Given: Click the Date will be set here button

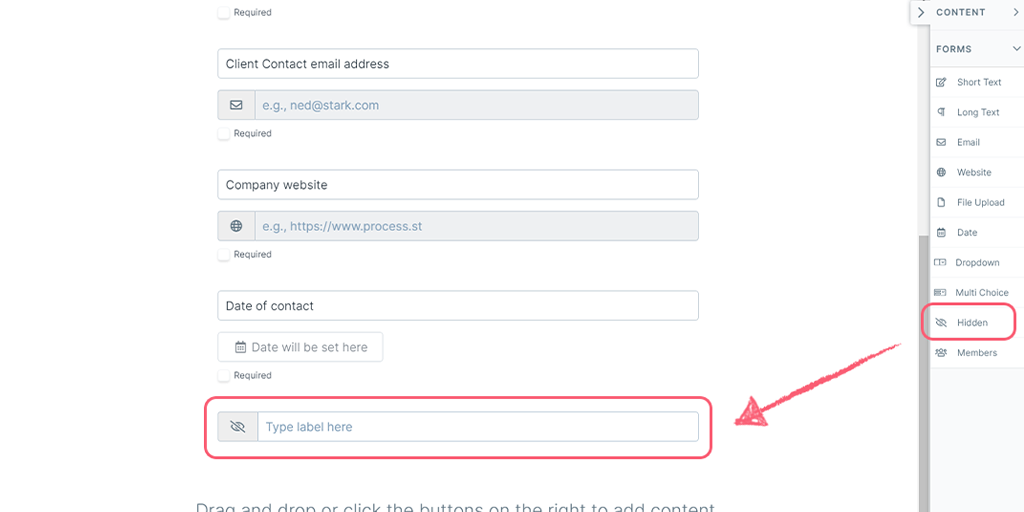Looking at the screenshot, I should [300, 347].
